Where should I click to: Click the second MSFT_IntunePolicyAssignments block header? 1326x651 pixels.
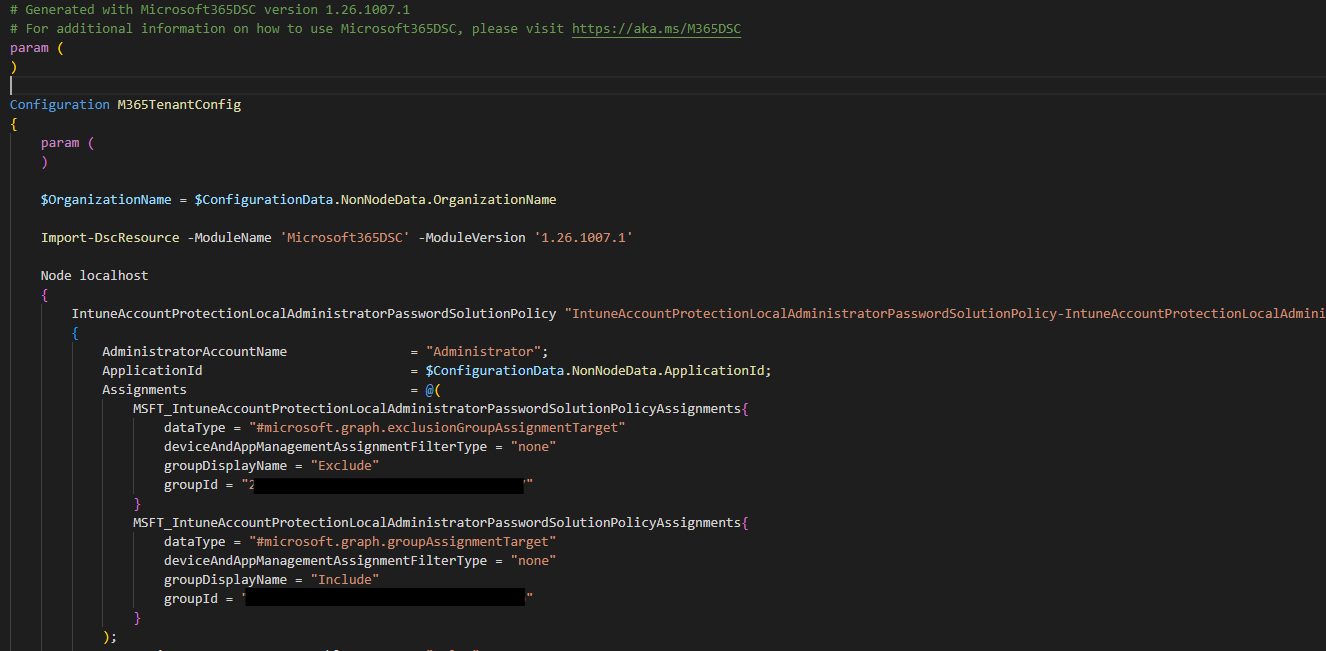[441, 522]
